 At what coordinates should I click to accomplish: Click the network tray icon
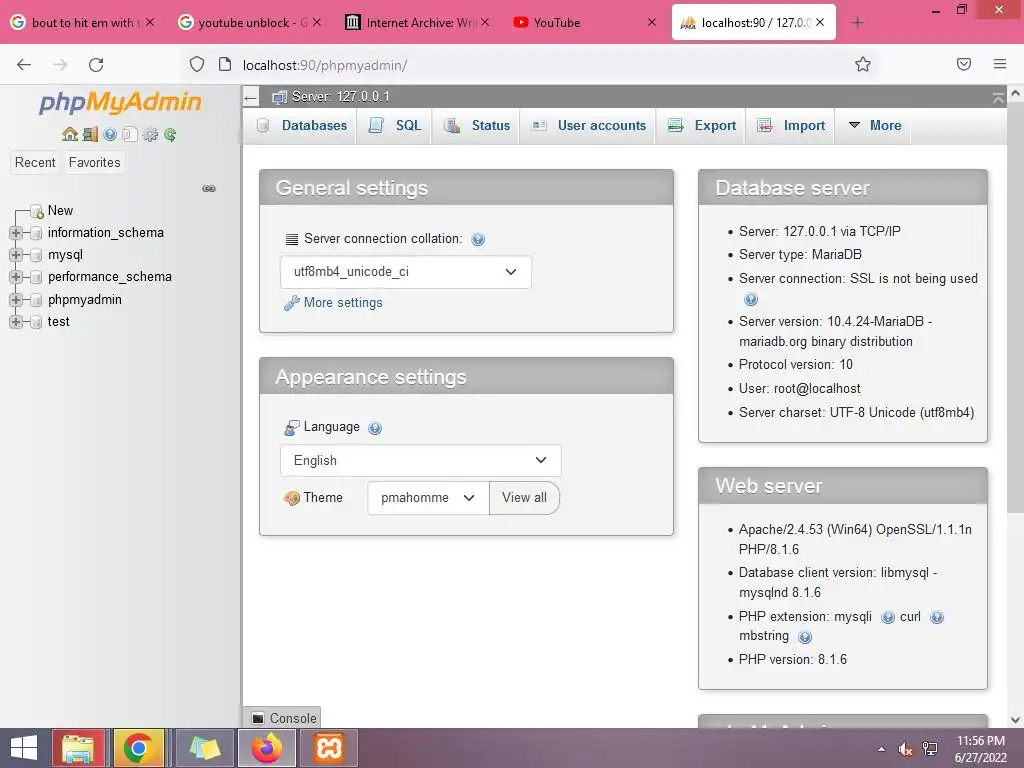coord(930,749)
